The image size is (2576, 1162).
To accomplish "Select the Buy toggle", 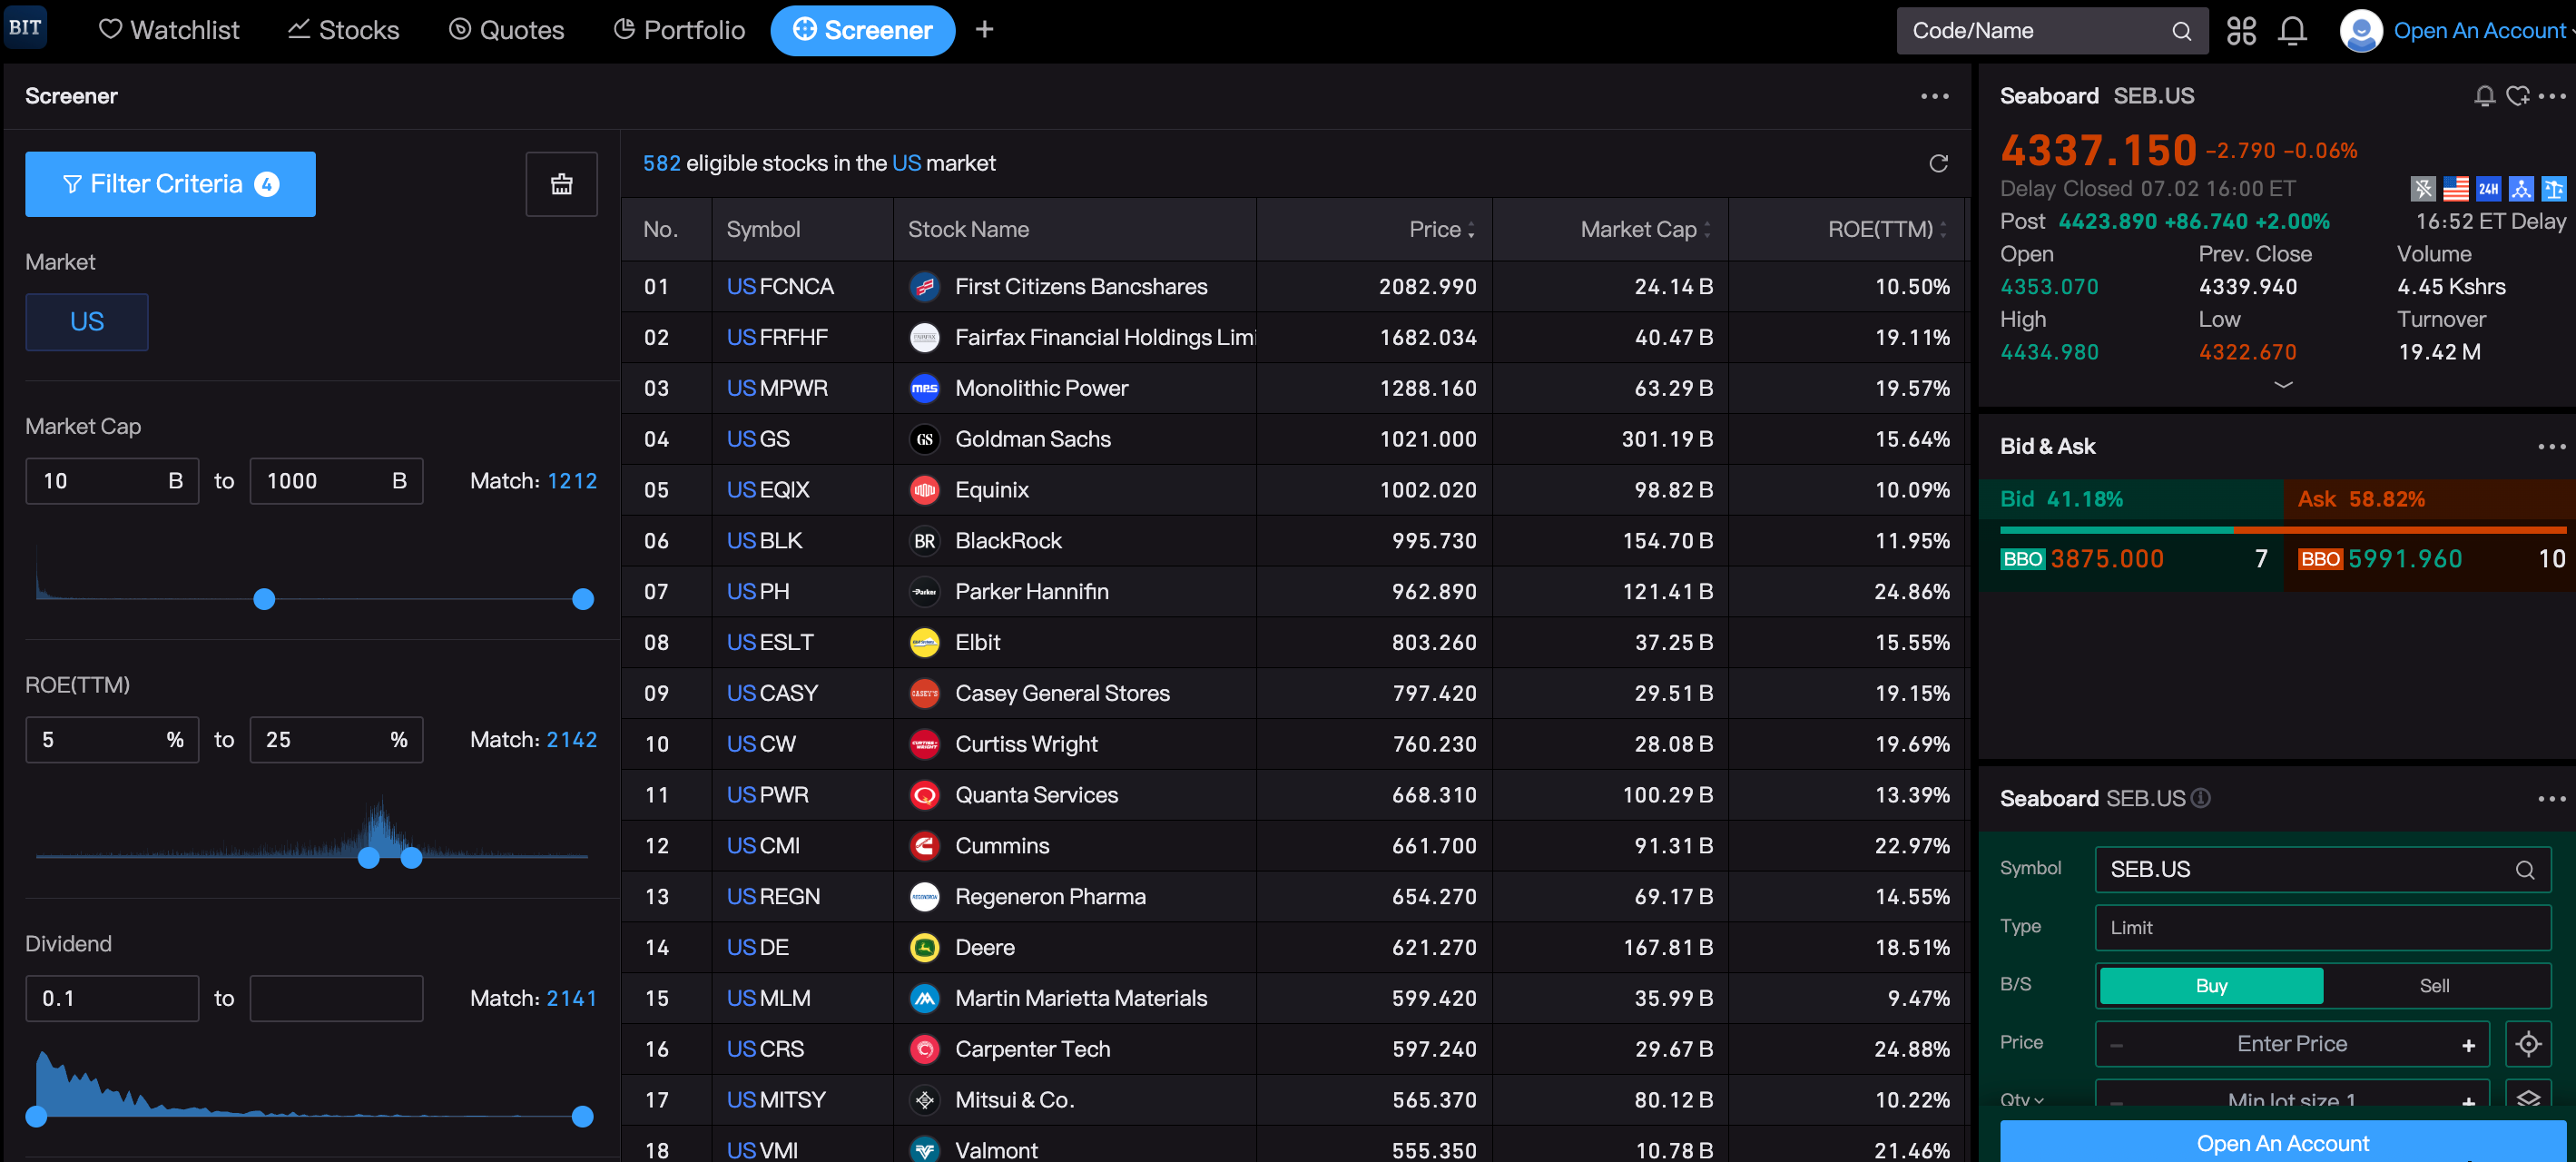I will tap(2211, 985).
